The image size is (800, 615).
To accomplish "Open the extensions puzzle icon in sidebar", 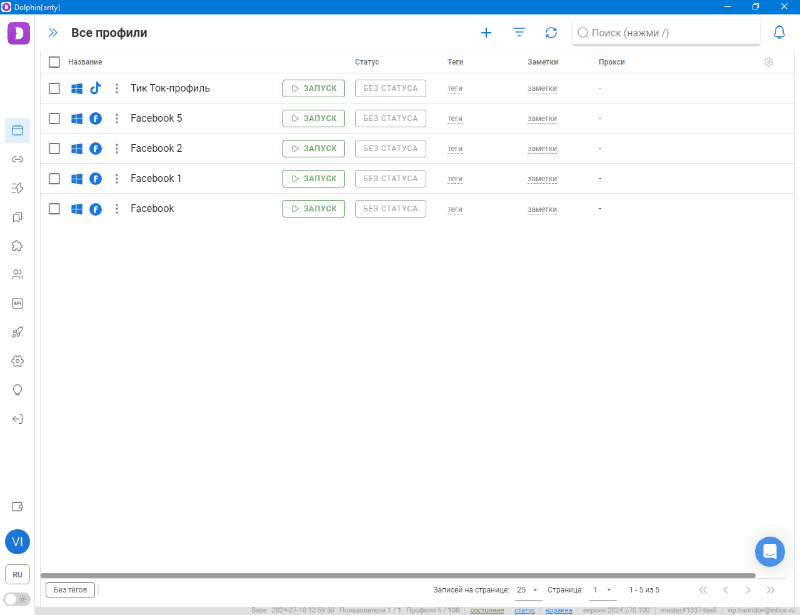I will (x=17, y=245).
